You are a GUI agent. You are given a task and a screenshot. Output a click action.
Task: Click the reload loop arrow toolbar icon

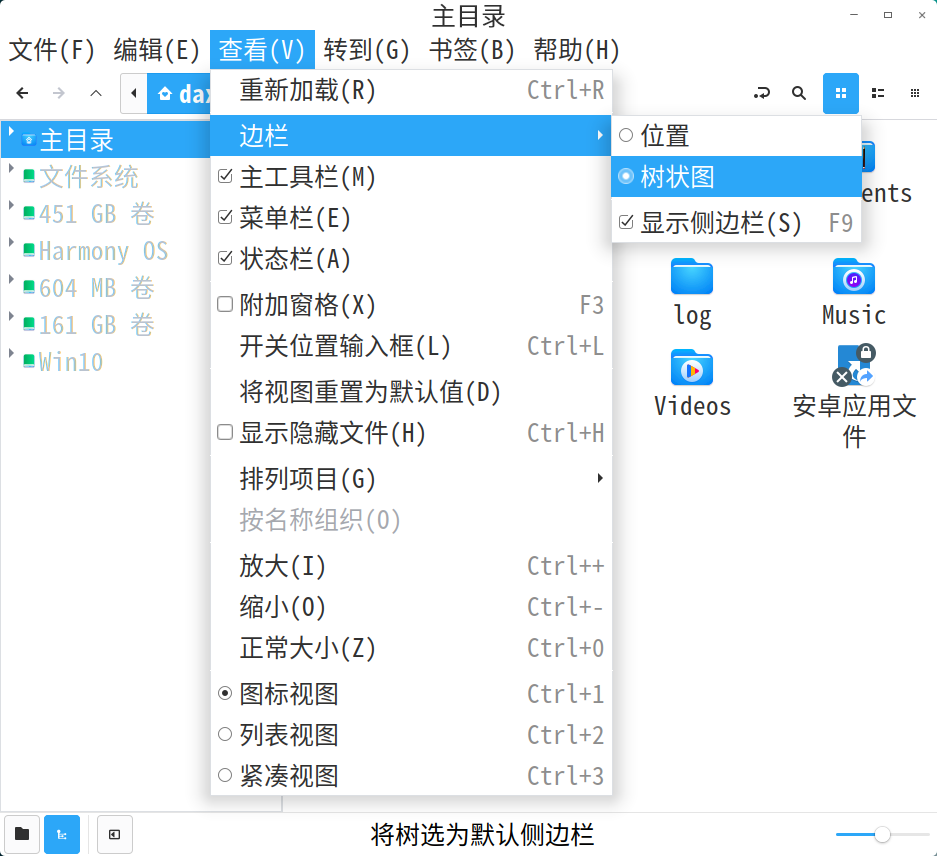click(761, 93)
